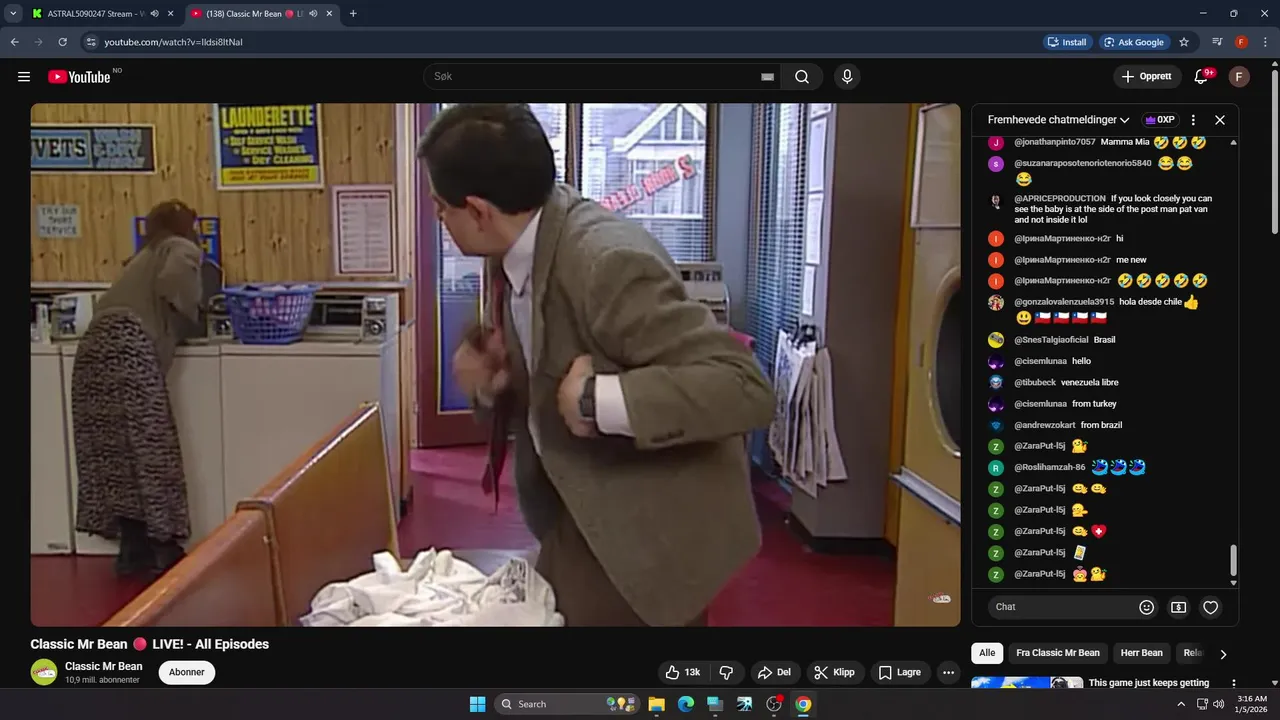Open Chrome from the taskbar
The height and width of the screenshot is (720, 1280).
pos(803,704)
